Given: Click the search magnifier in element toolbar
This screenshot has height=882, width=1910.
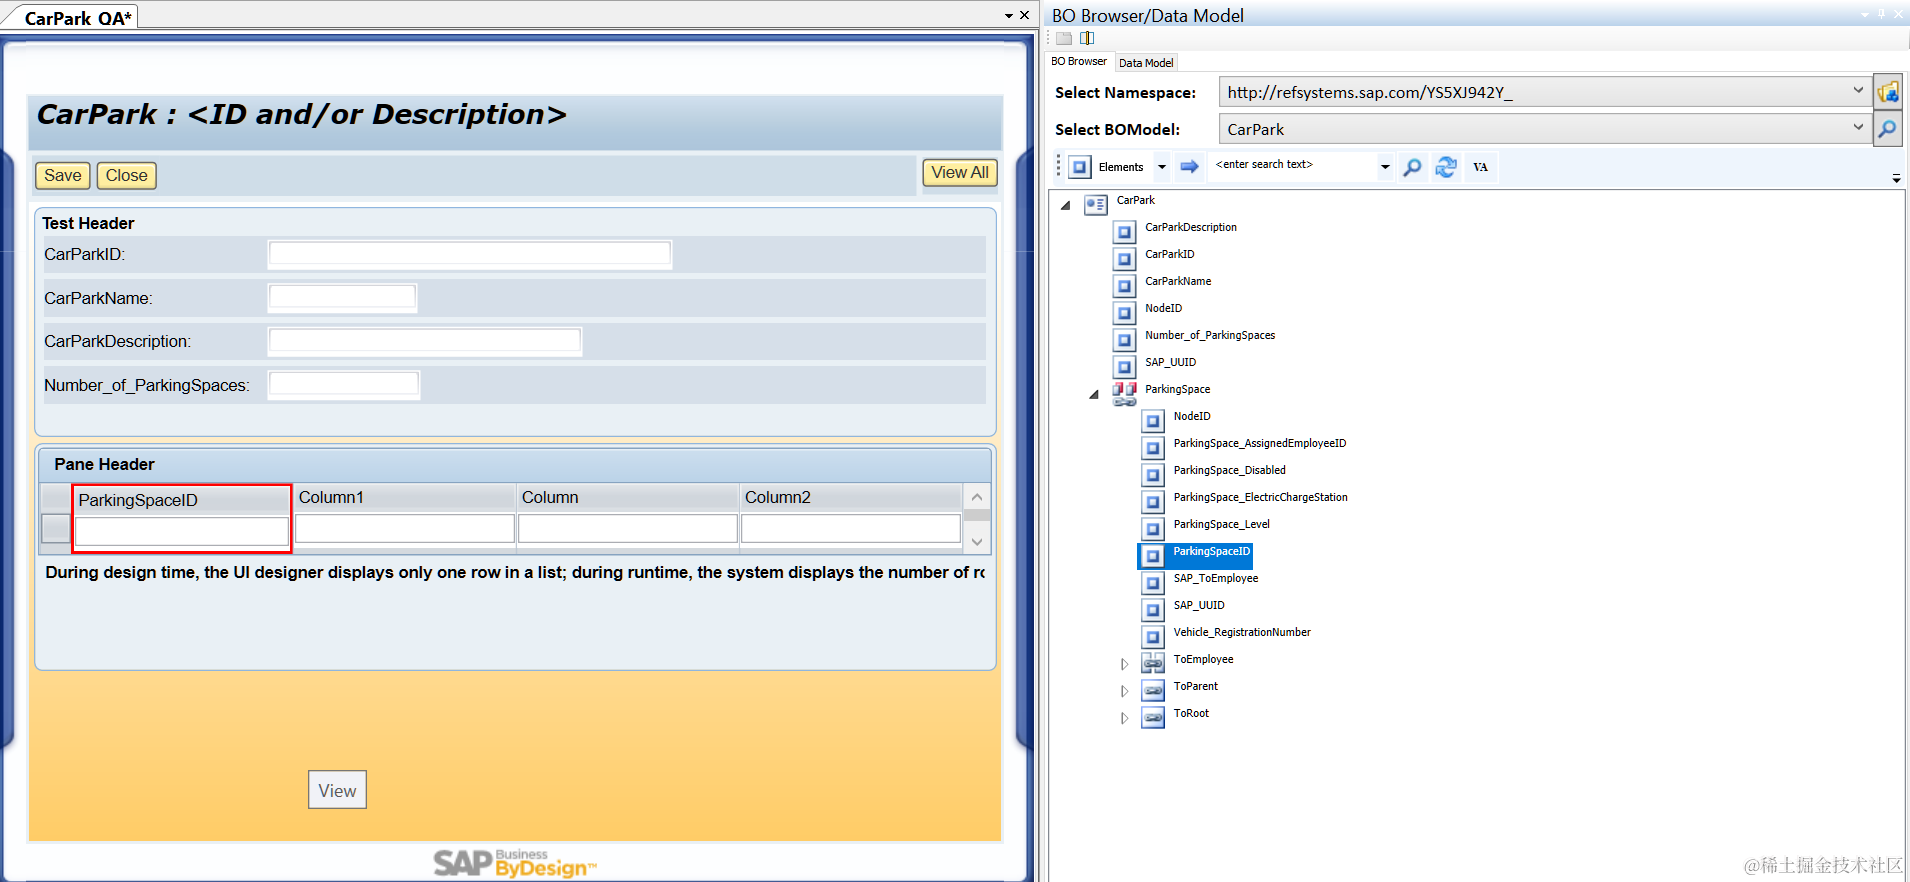Looking at the screenshot, I should (x=1412, y=167).
